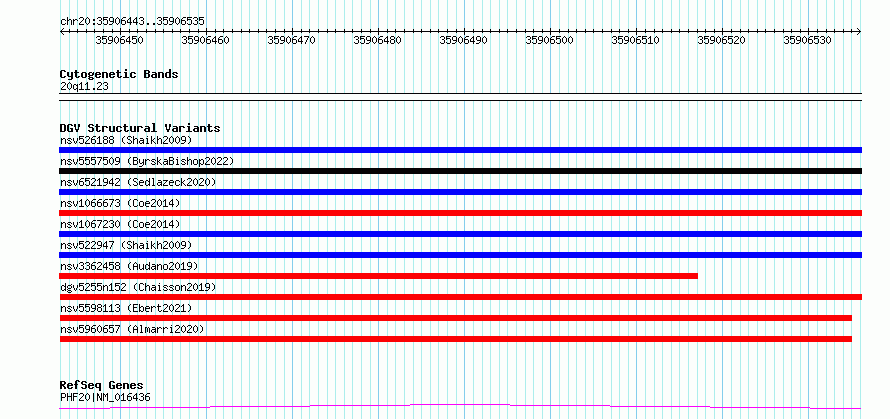Open variant nsv526188 (Shaikh2009) label
This screenshot has height=419, width=890.
point(126,140)
